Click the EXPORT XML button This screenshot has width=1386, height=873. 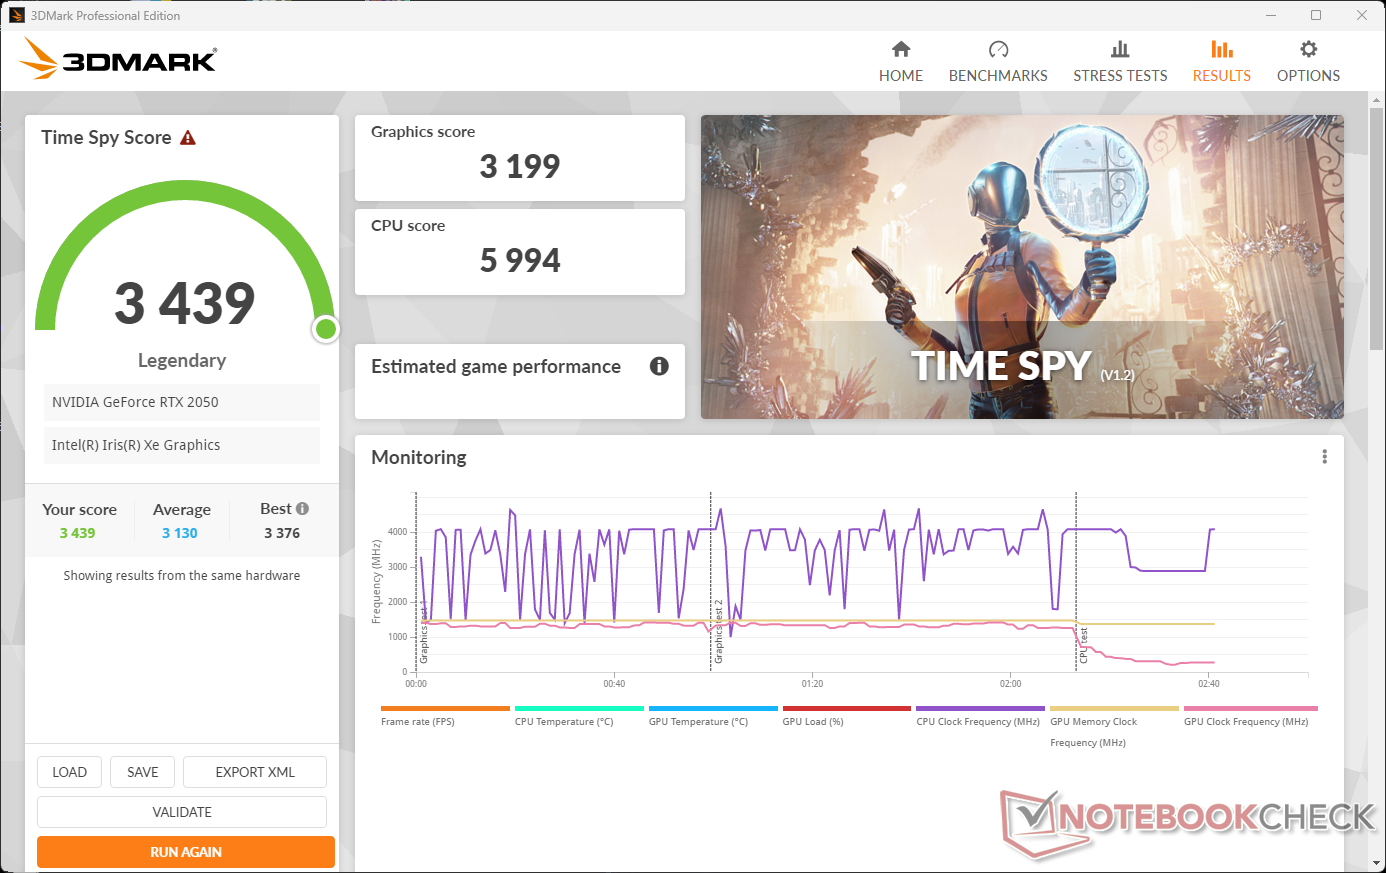pos(255,772)
